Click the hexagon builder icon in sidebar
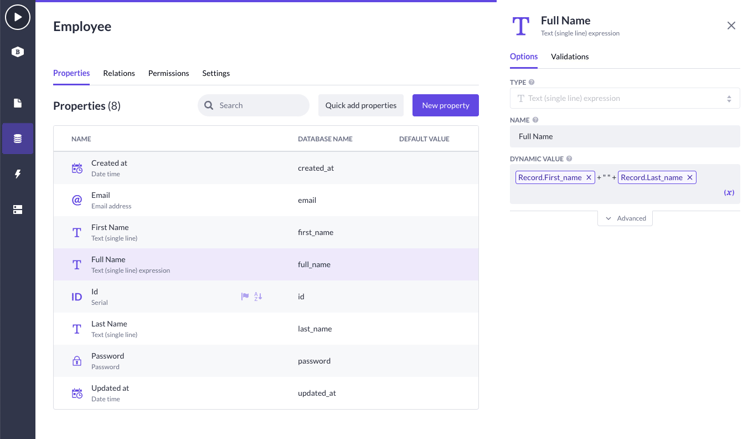Viewport: 753px width, 439px height. point(17,52)
